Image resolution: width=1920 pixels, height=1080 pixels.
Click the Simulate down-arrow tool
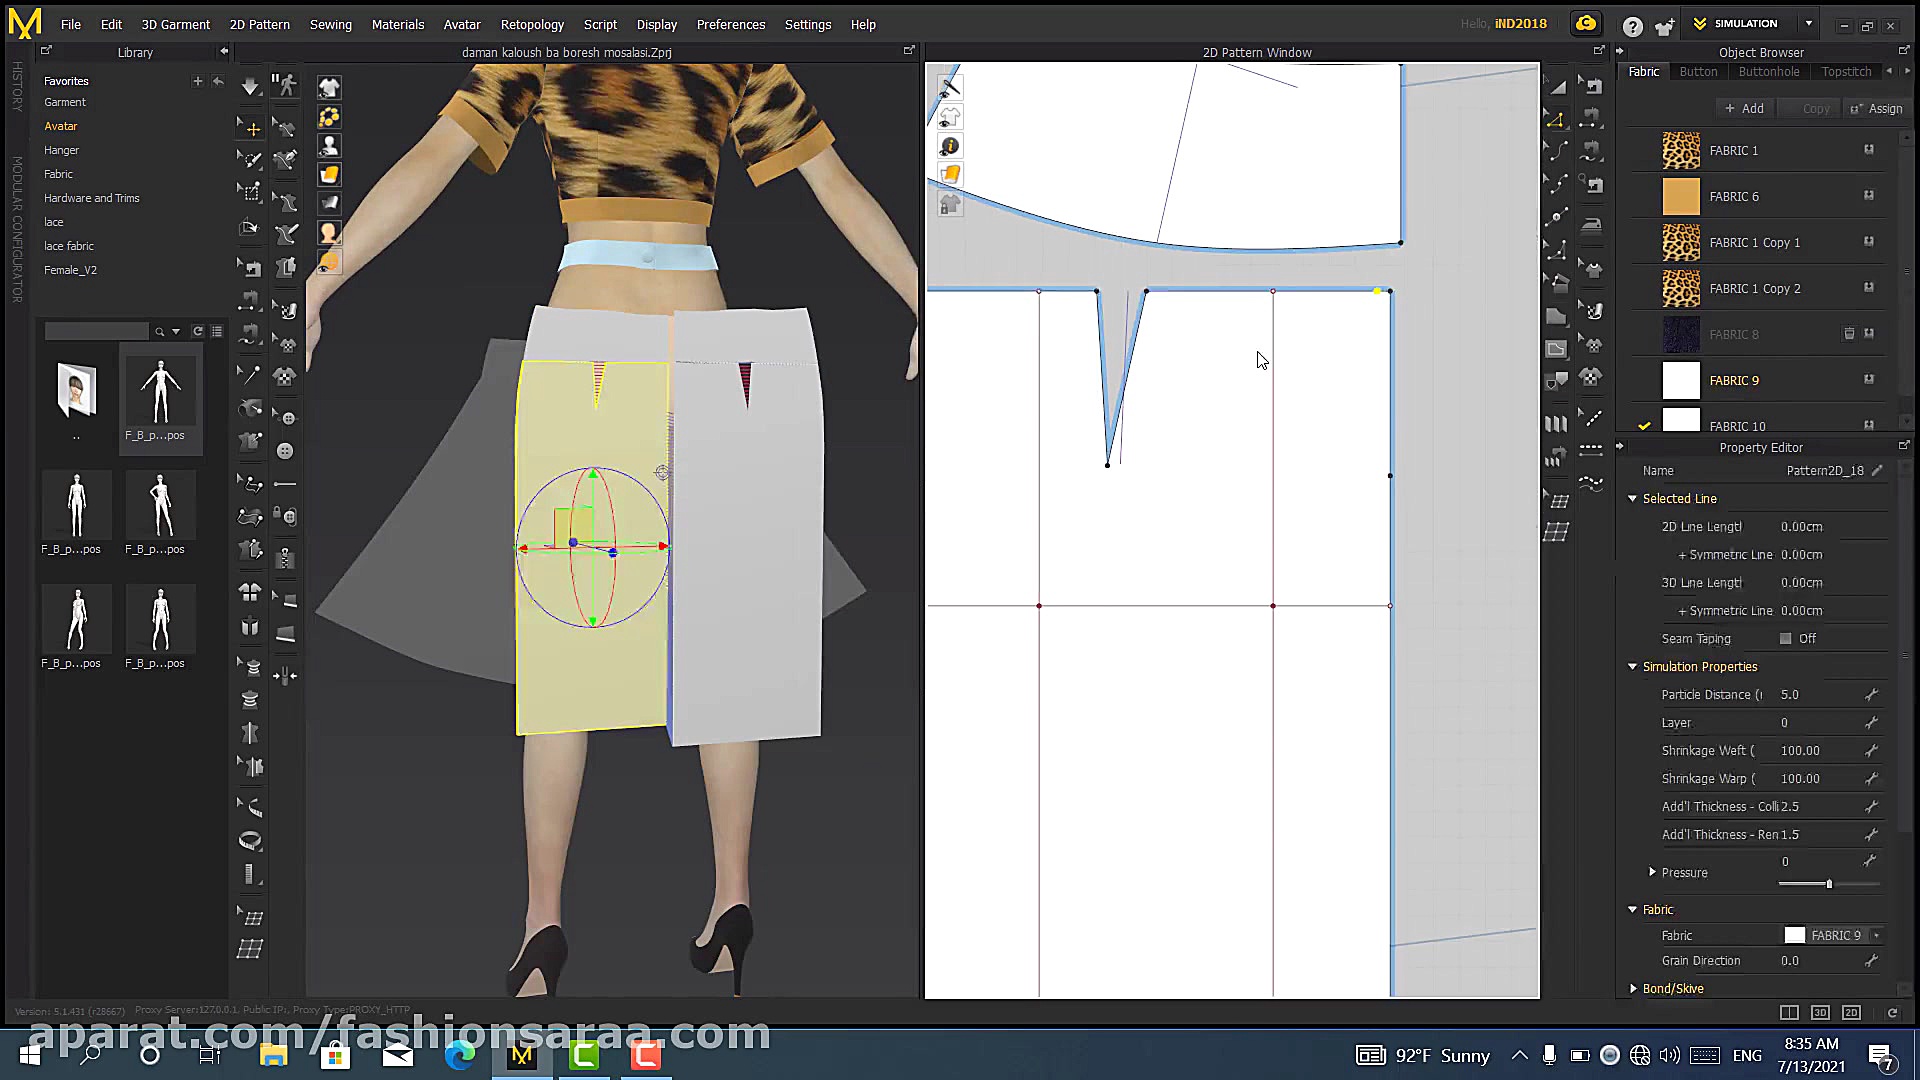point(250,87)
